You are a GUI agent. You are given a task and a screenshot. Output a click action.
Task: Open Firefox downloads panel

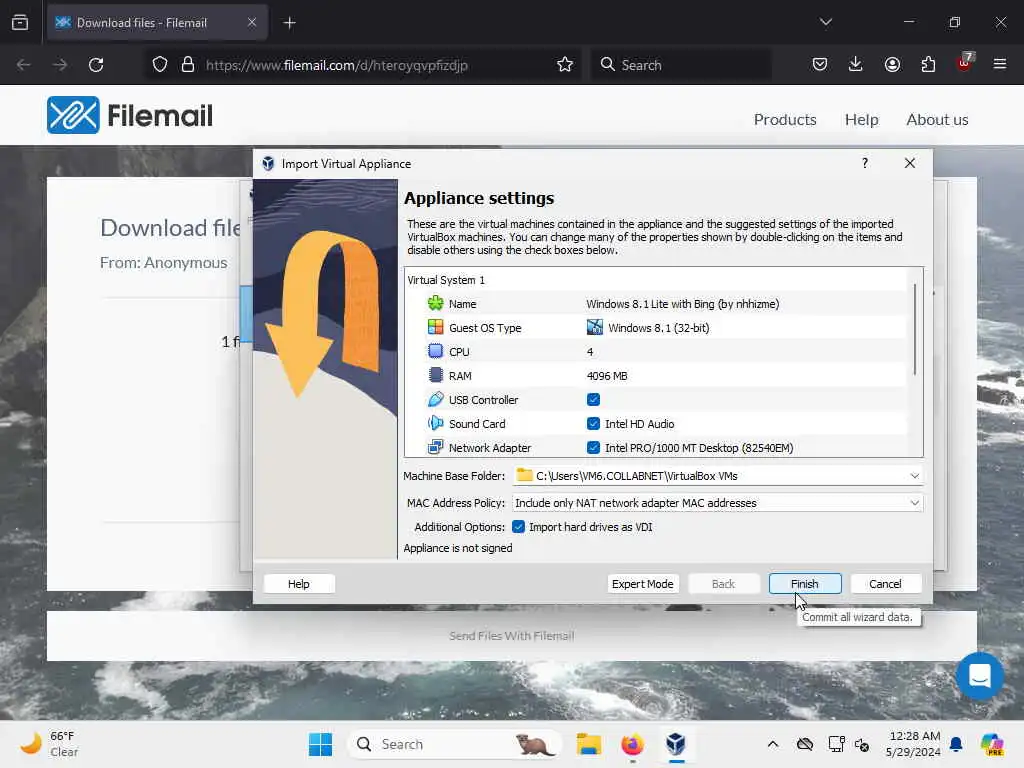pos(856,64)
